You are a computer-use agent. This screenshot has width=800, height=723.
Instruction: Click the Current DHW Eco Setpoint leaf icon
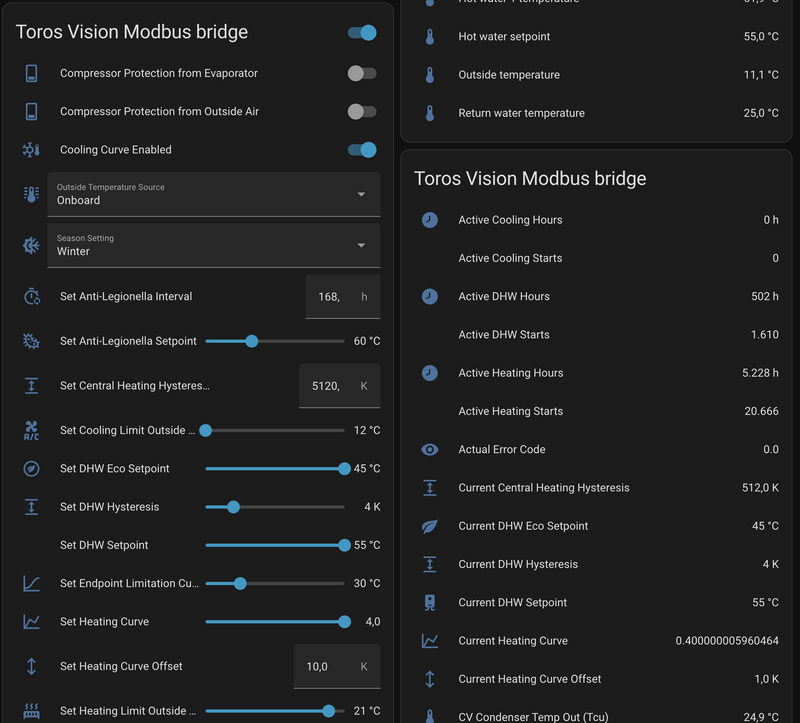click(430, 526)
